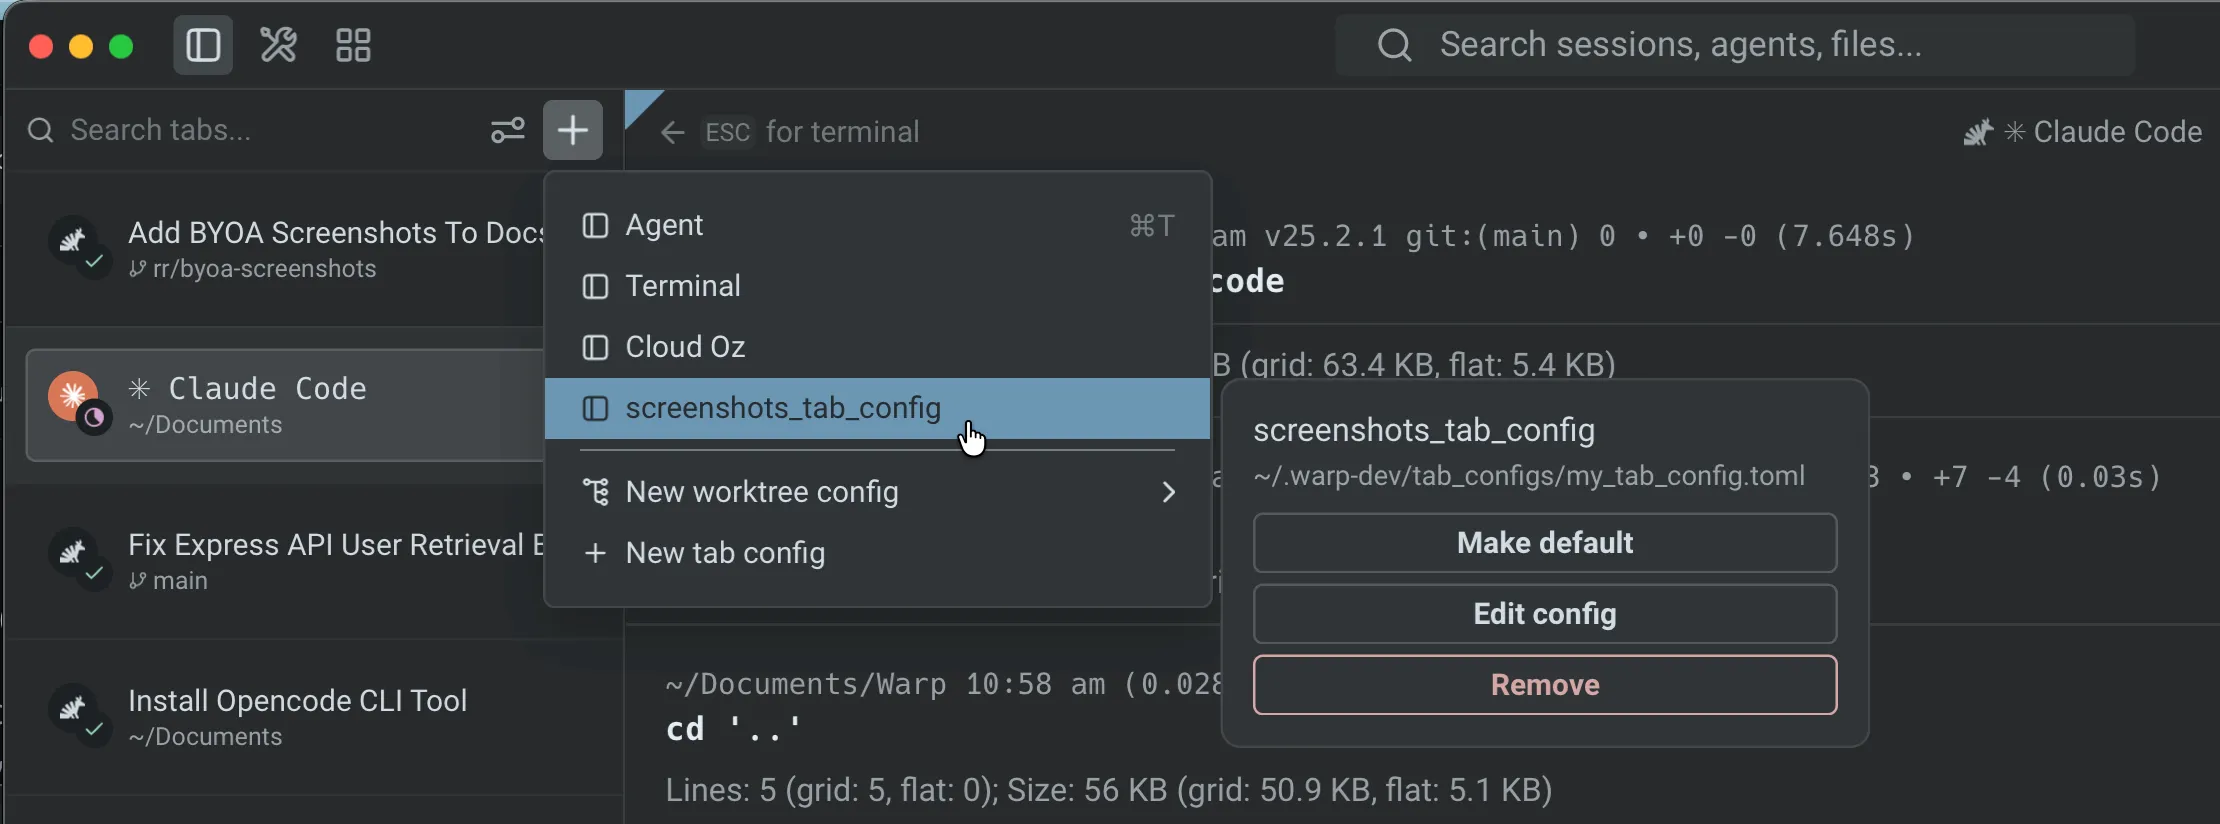Click the Remove button
This screenshot has height=824, width=2220.
[1545, 685]
